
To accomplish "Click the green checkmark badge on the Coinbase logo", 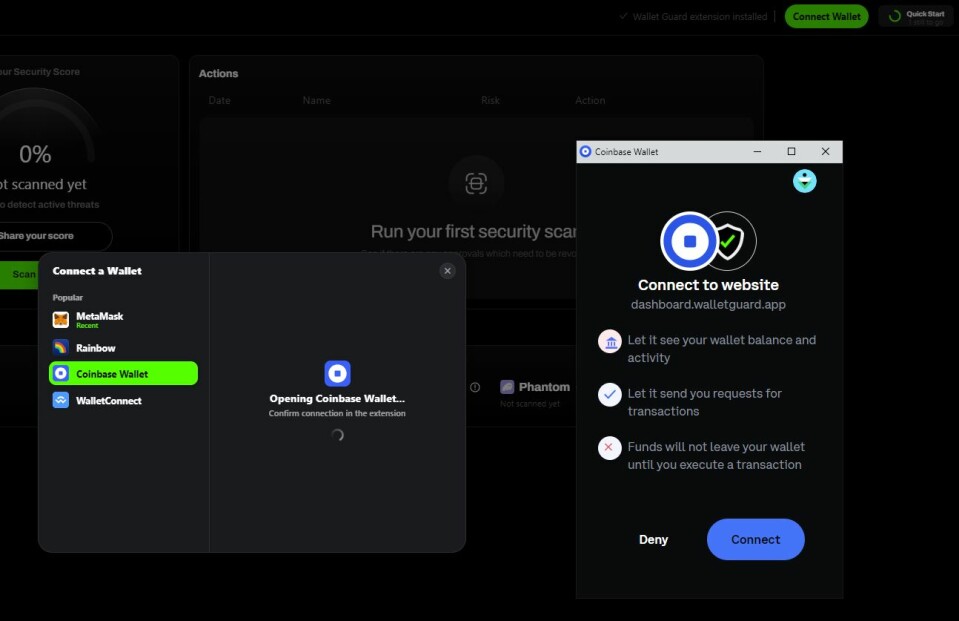I will tap(731, 240).
